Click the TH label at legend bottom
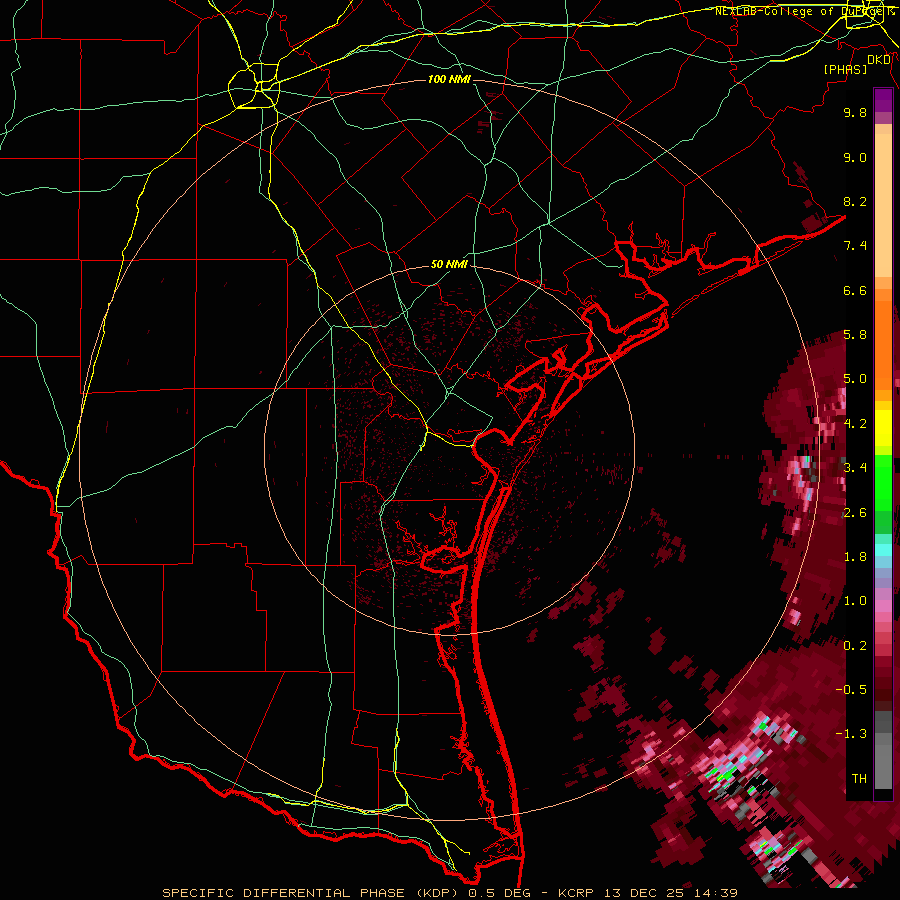The image size is (900, 900). pyautogui.click(x=859, y=779)
